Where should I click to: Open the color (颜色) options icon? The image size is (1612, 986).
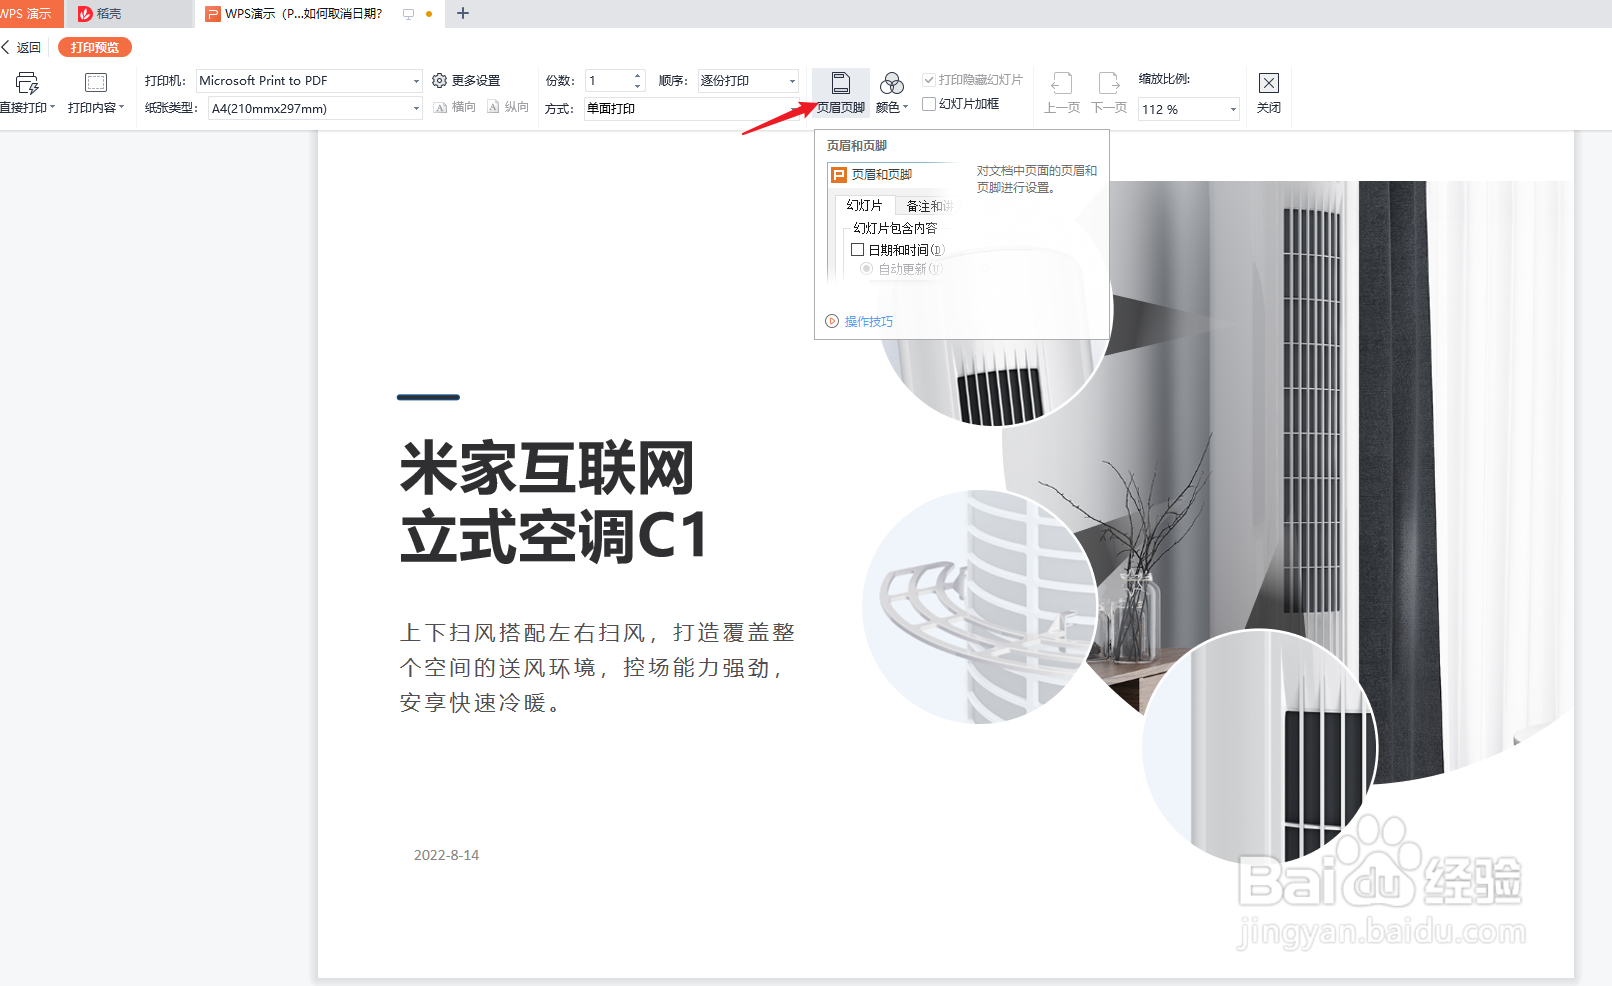pyautogui.click(x=892, y=83)
